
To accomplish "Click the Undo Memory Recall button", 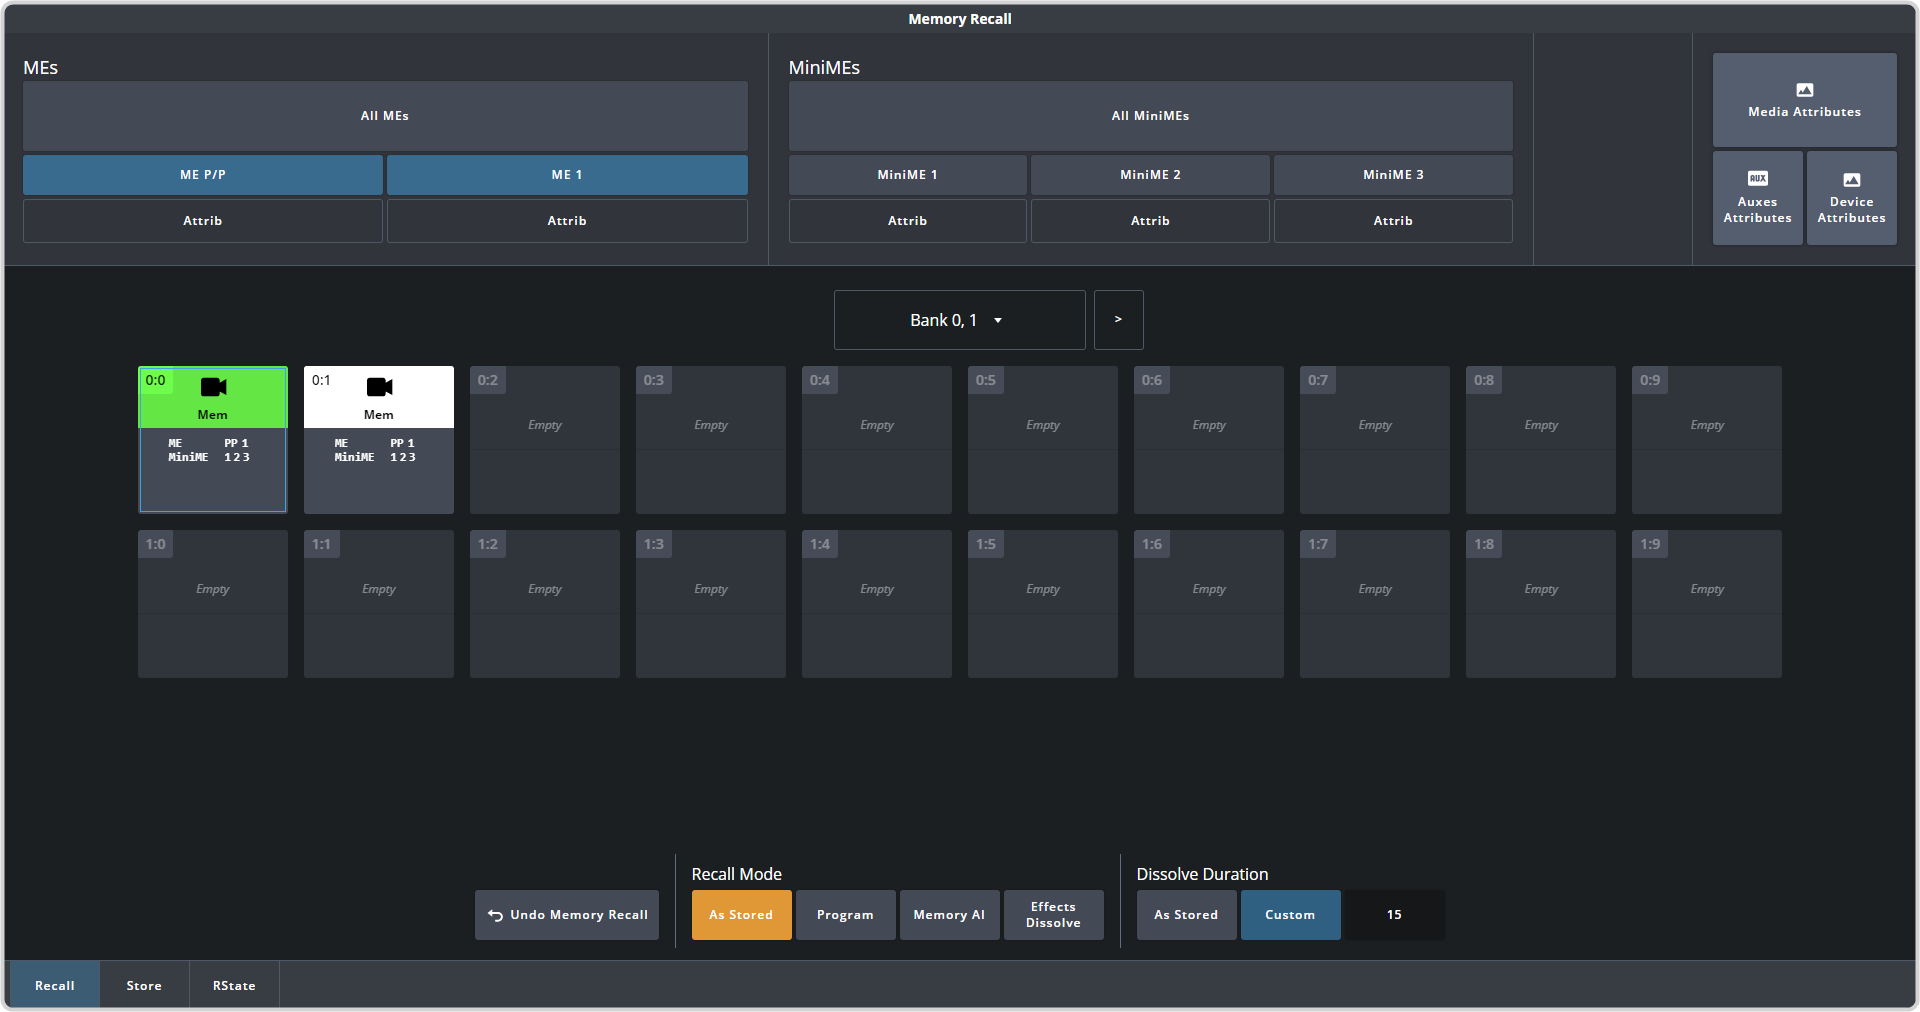I will pos(567,915).
